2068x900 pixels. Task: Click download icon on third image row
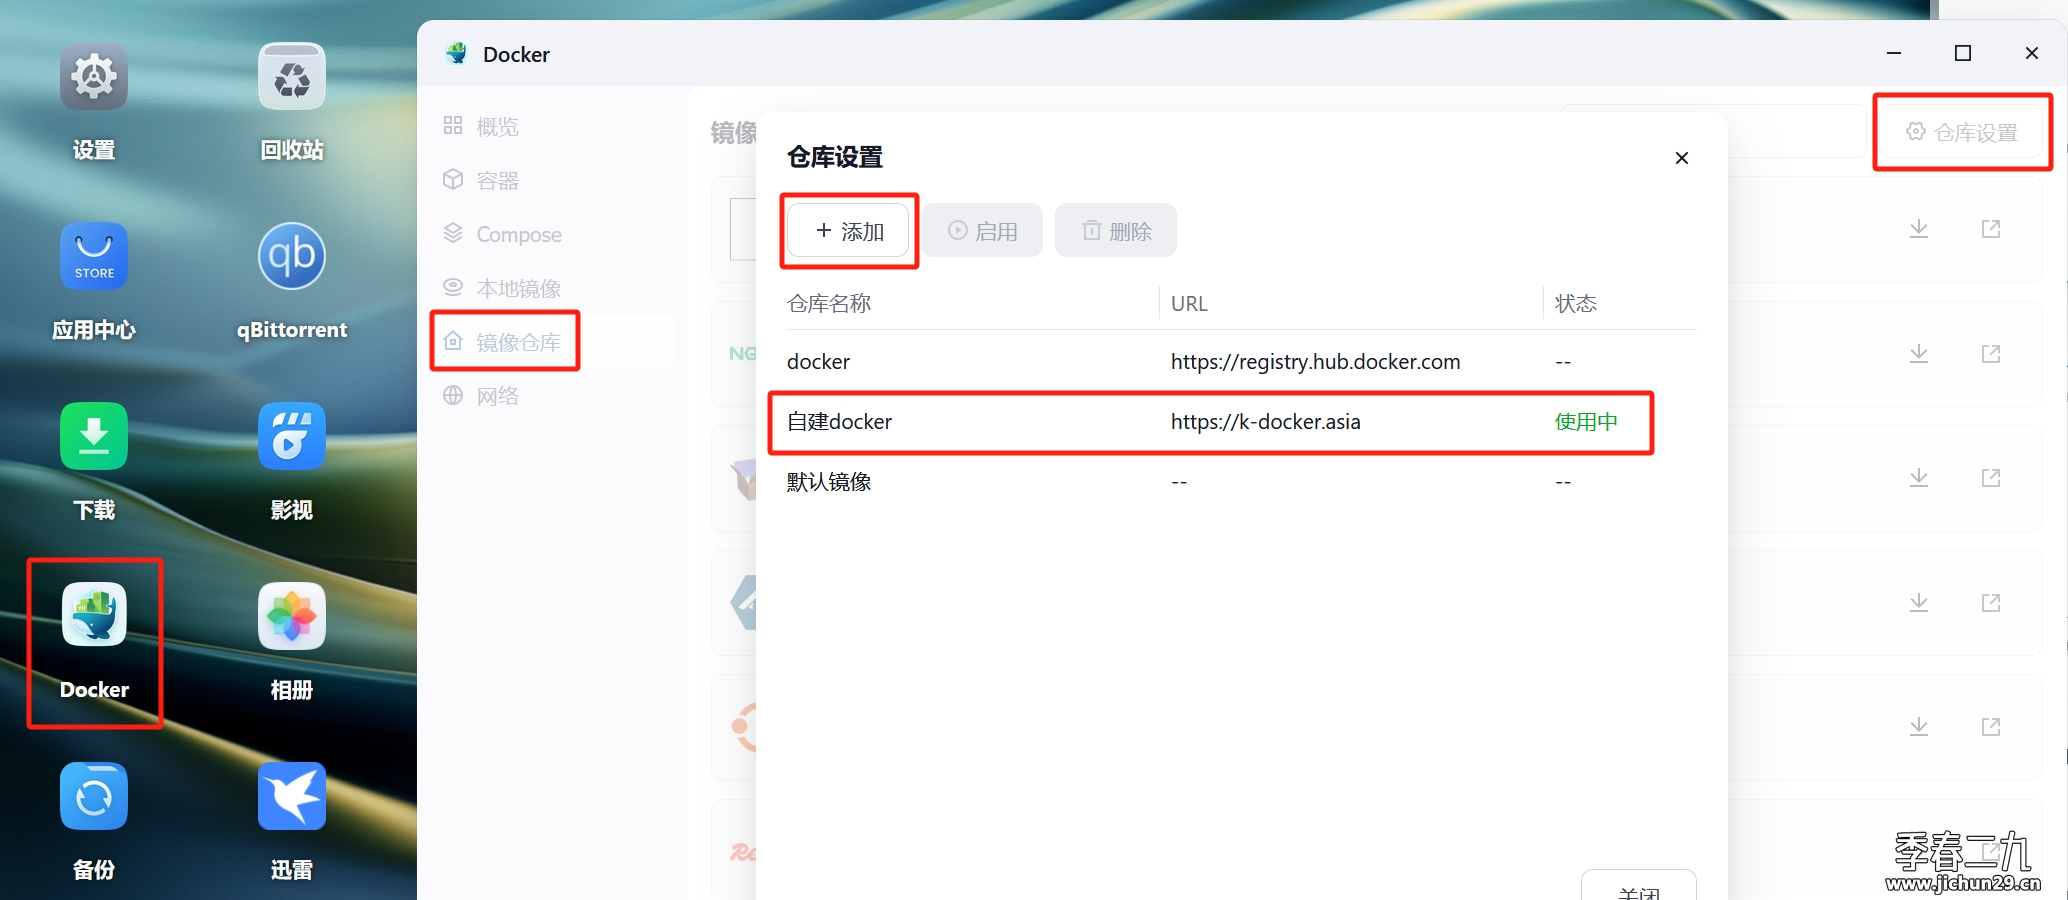coord(1919,478)
